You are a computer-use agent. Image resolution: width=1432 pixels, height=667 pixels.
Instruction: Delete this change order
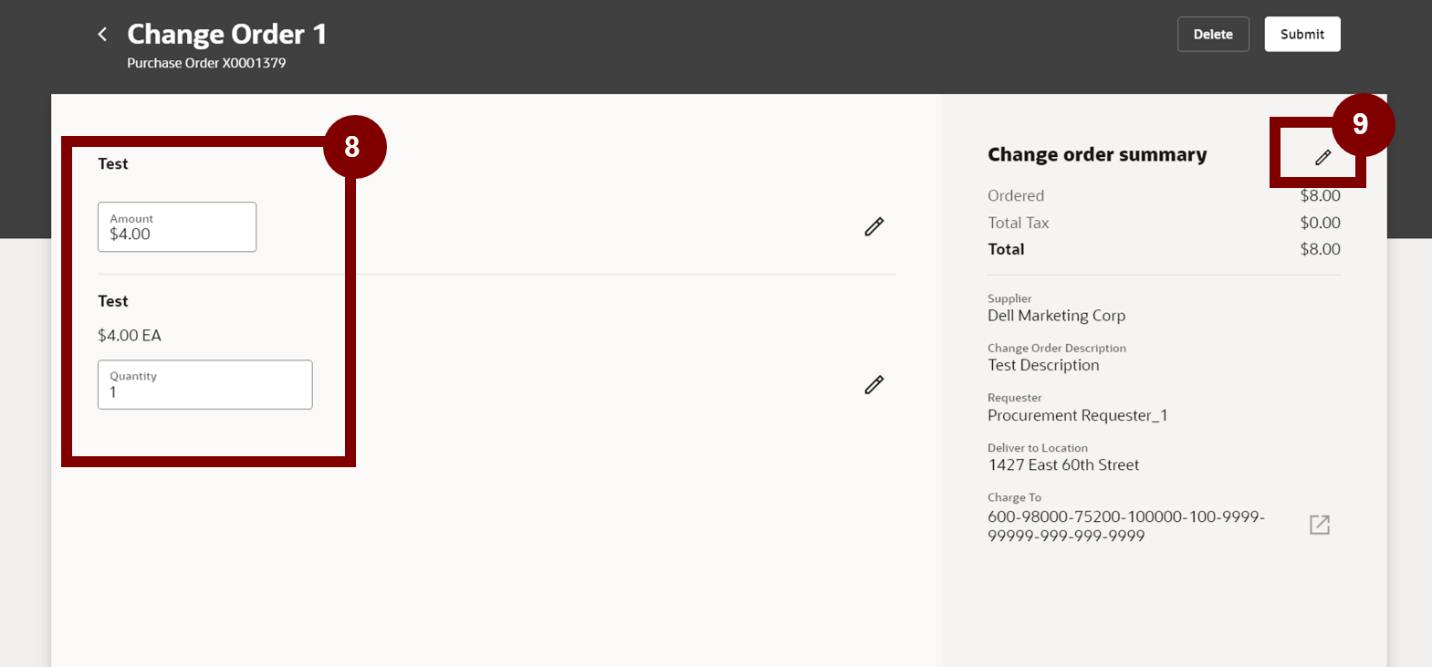pos(1213,34)
